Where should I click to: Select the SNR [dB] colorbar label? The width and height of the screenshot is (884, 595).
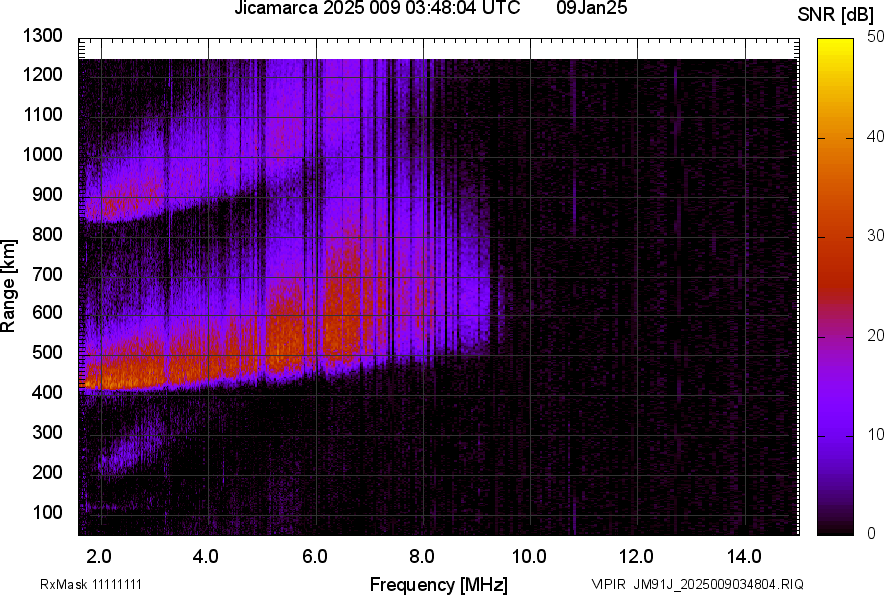point(838,12)
